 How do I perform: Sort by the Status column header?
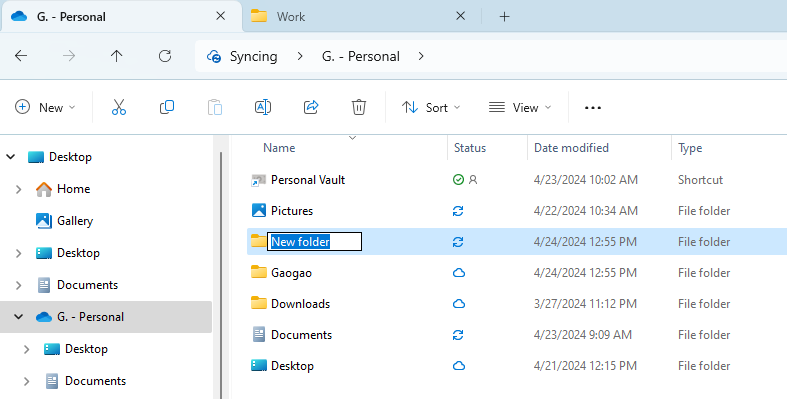(470, 148)
